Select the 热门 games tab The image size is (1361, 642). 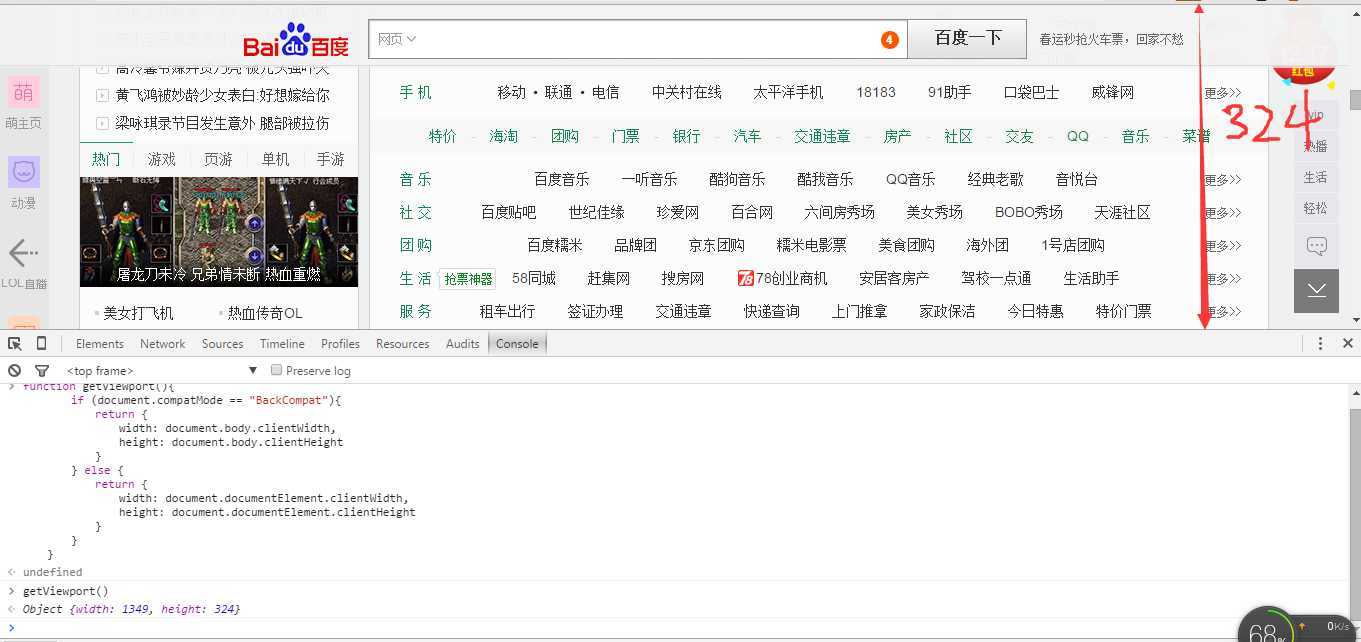point(106,159)
